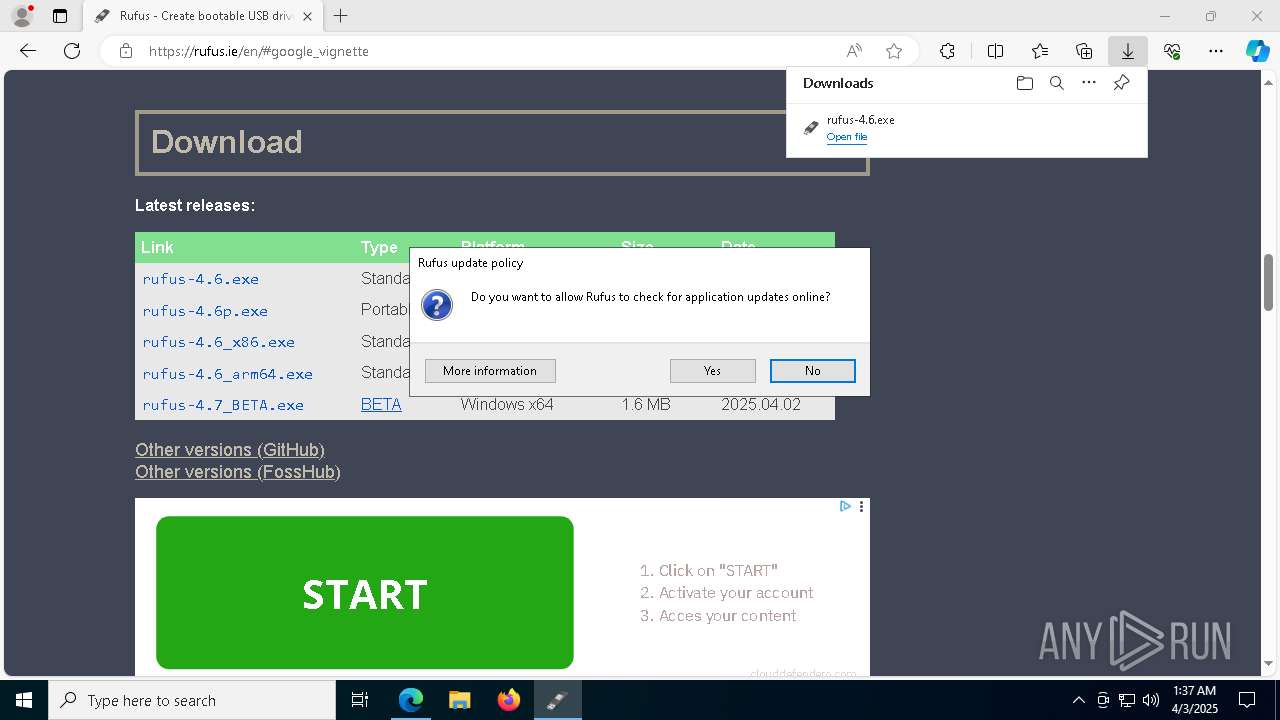Open downloads folder icon in Downloads panel

pos(1024,83)
